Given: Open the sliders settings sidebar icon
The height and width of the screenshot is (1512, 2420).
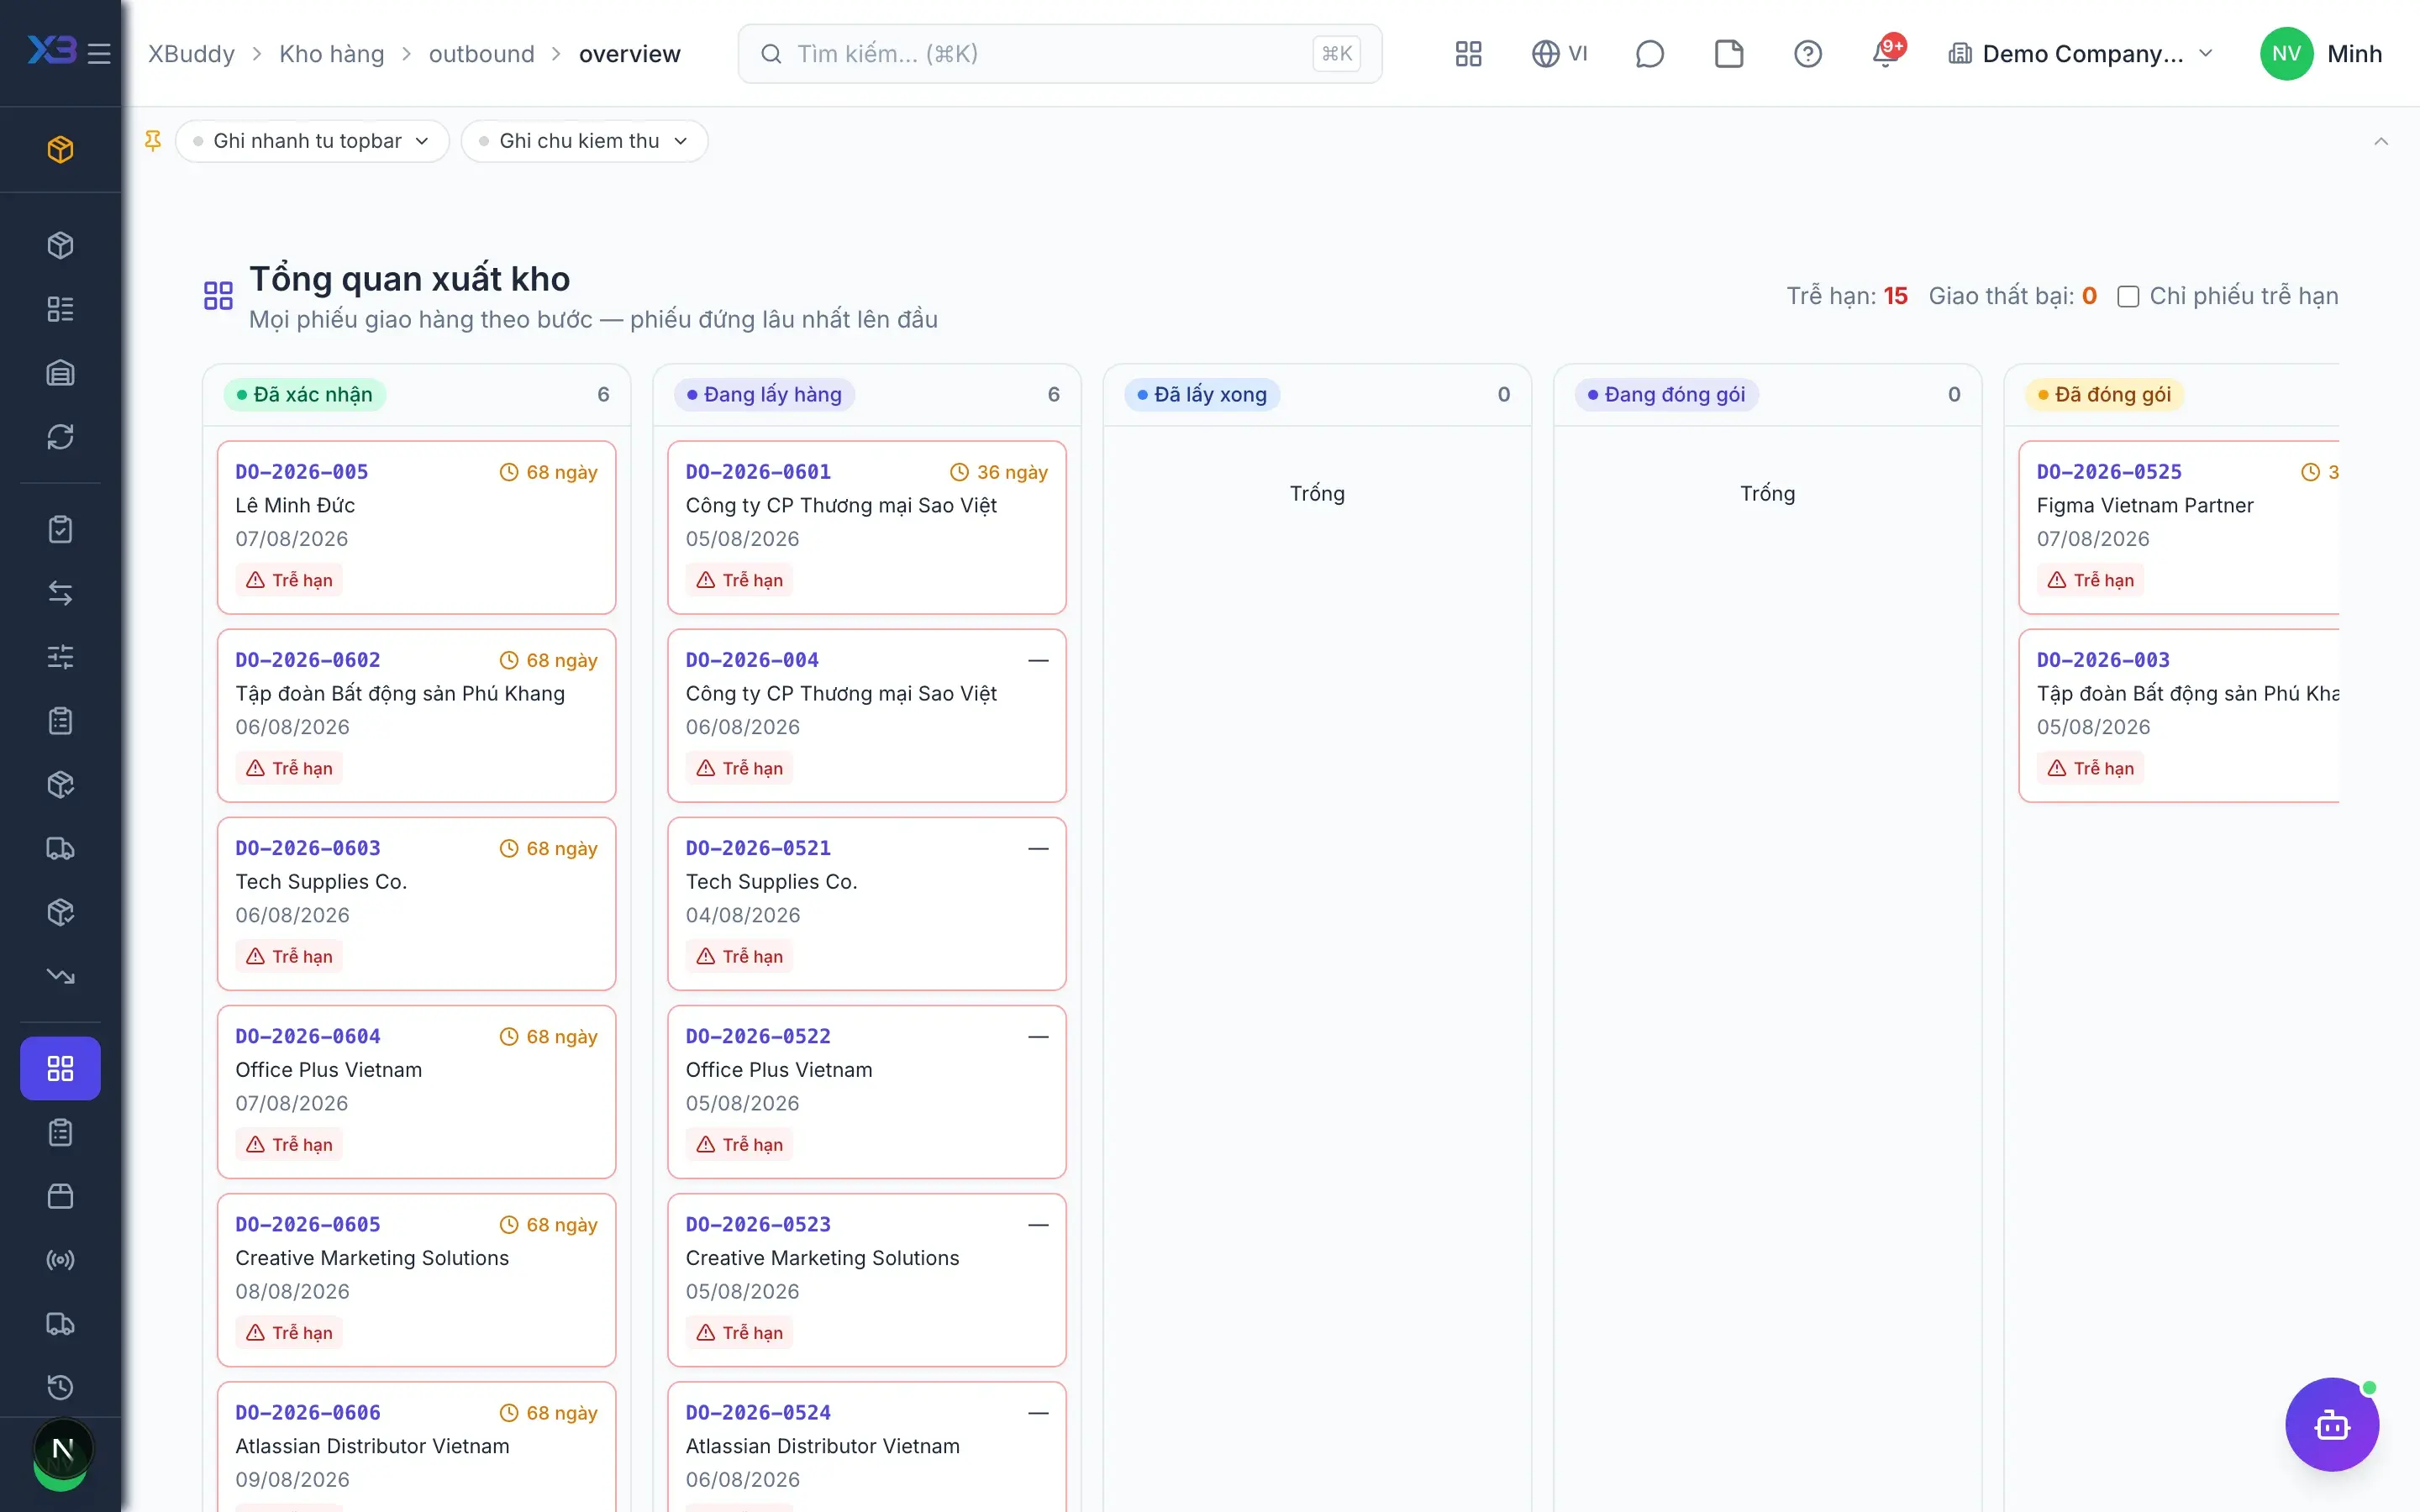Looking at the screenshot, I should point(60,657).
